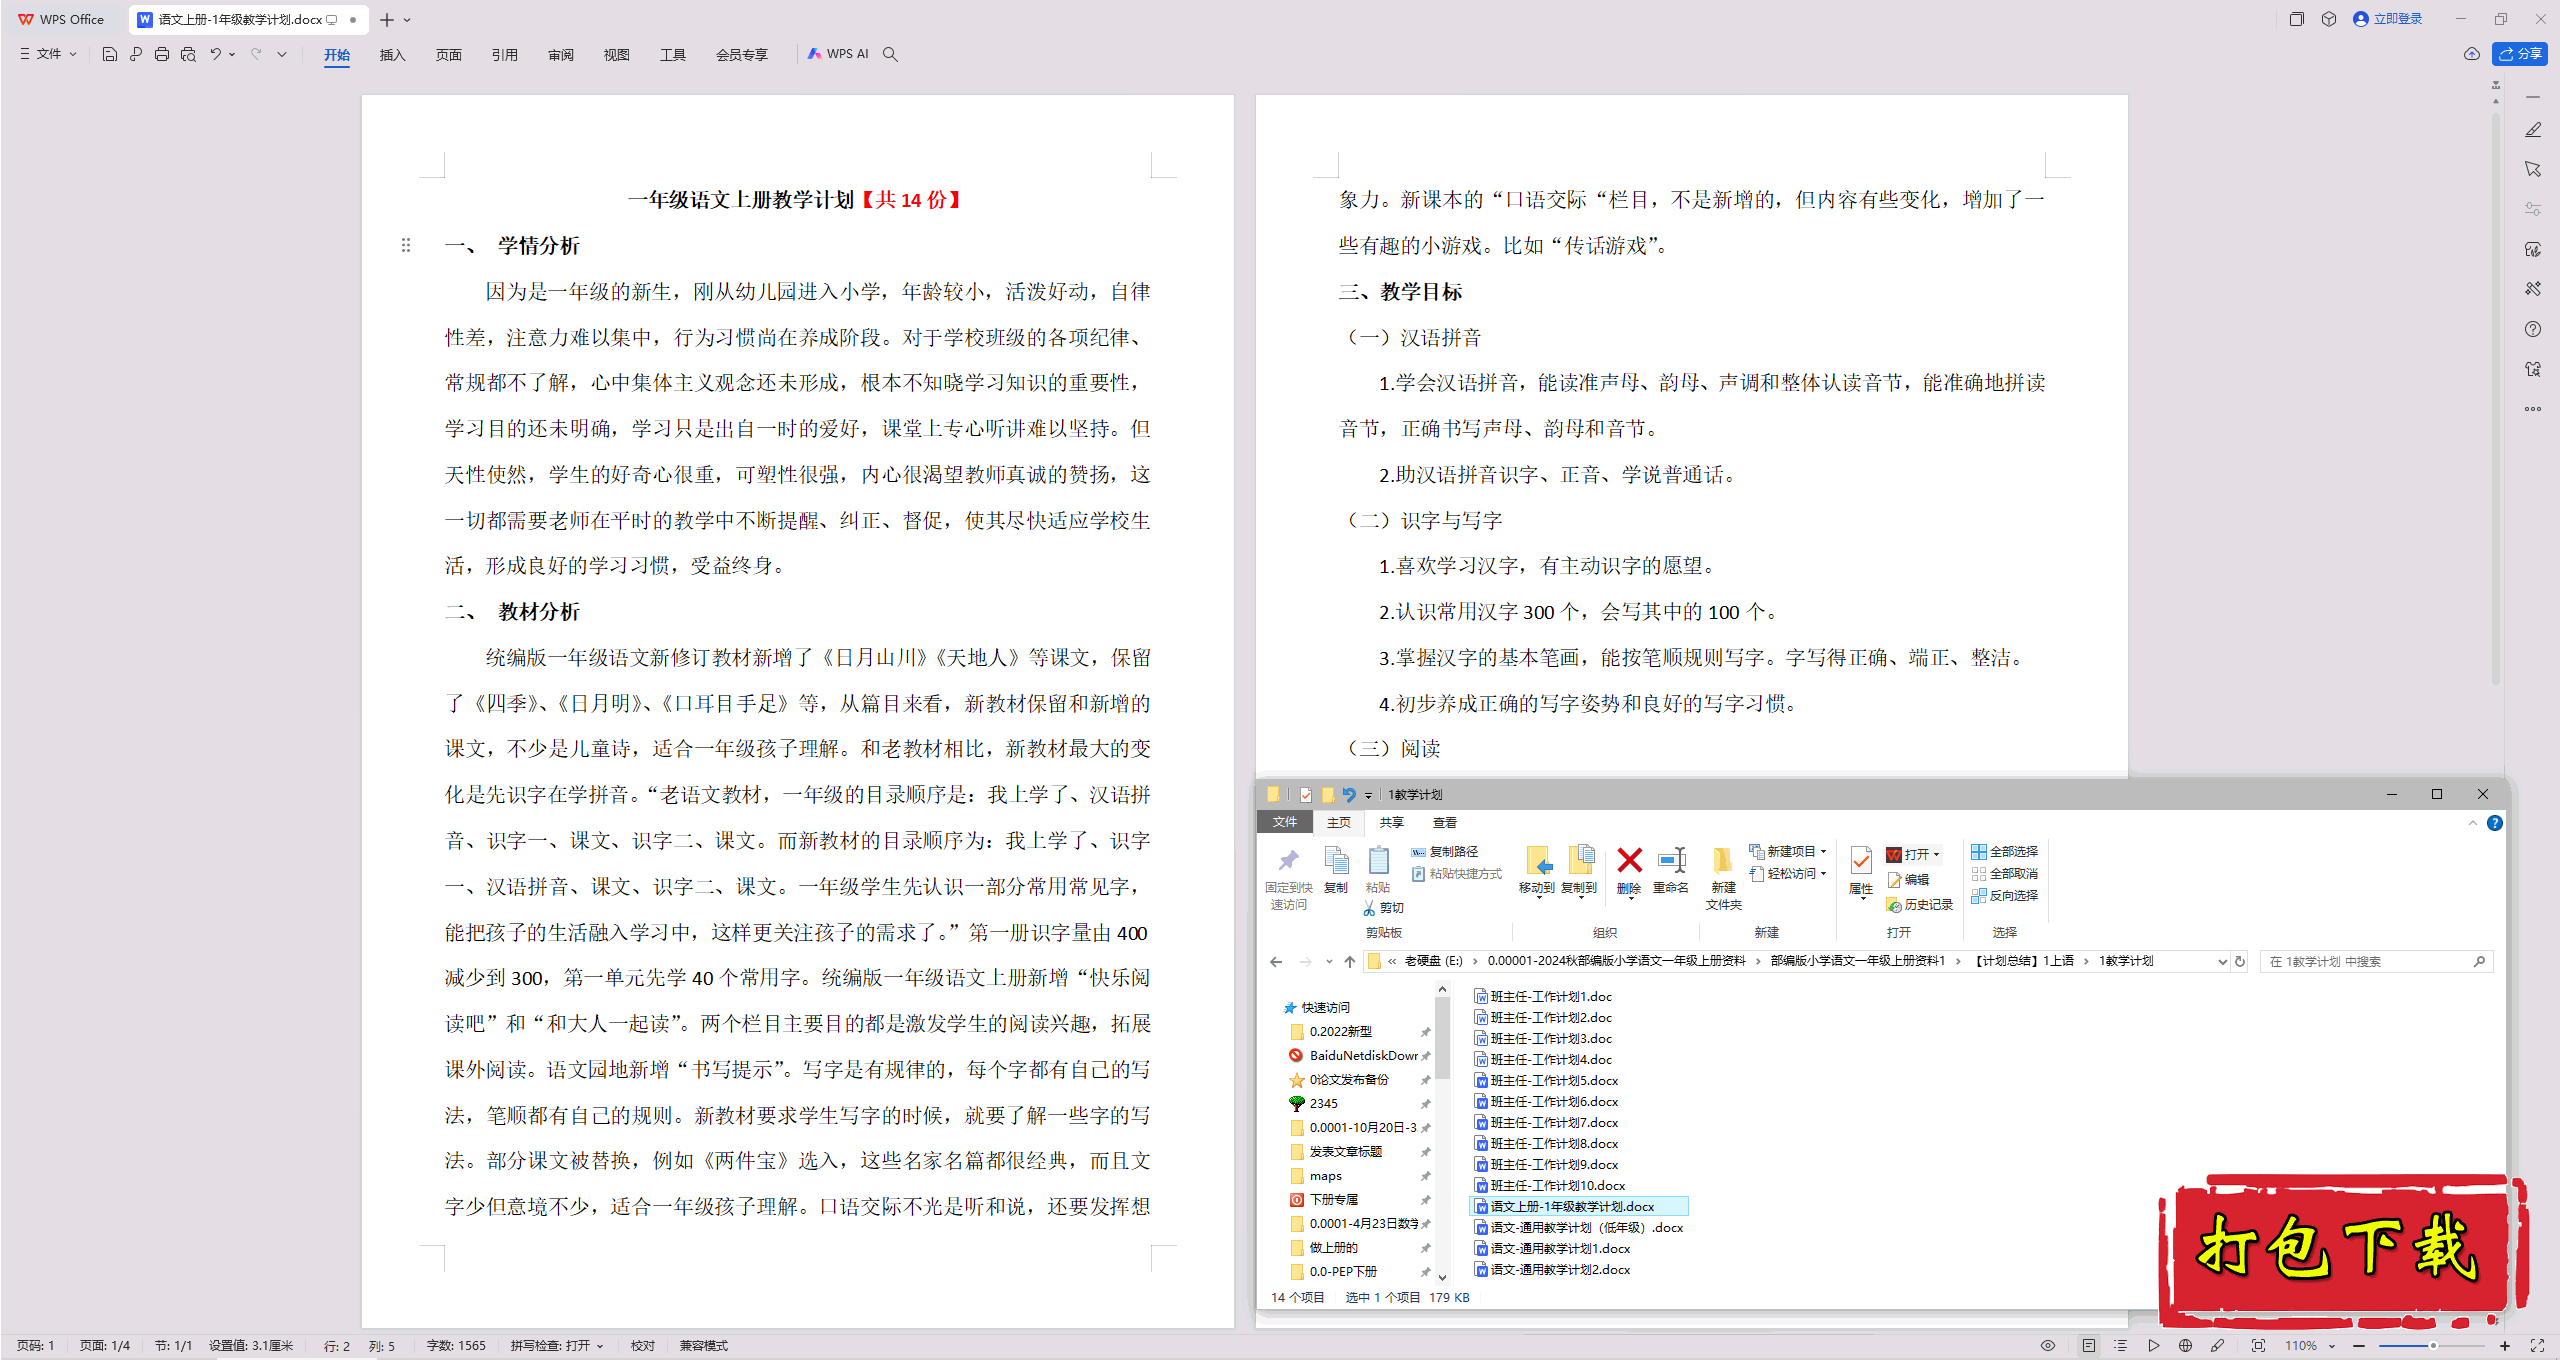Switch to outline view in status bar
Viewport: 2560px width, 1360px height.
(2121, 1346)
